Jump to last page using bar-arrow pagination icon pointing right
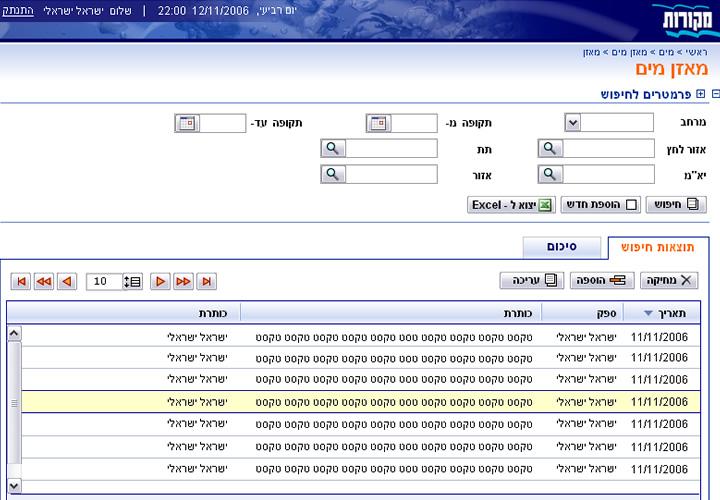 pyautogui.click(x=206, y=282)
